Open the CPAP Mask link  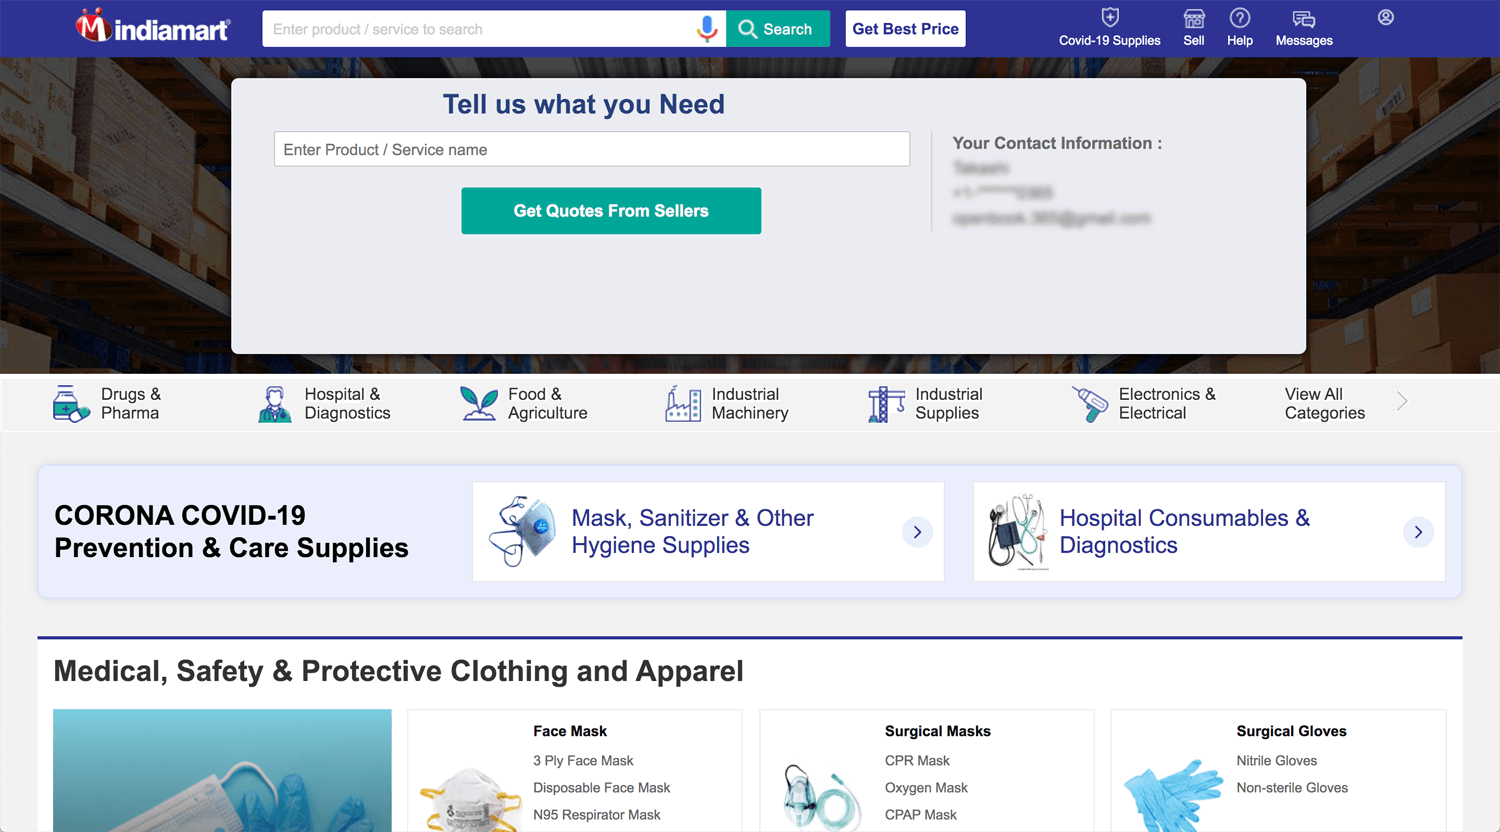[x=921, y=815]
